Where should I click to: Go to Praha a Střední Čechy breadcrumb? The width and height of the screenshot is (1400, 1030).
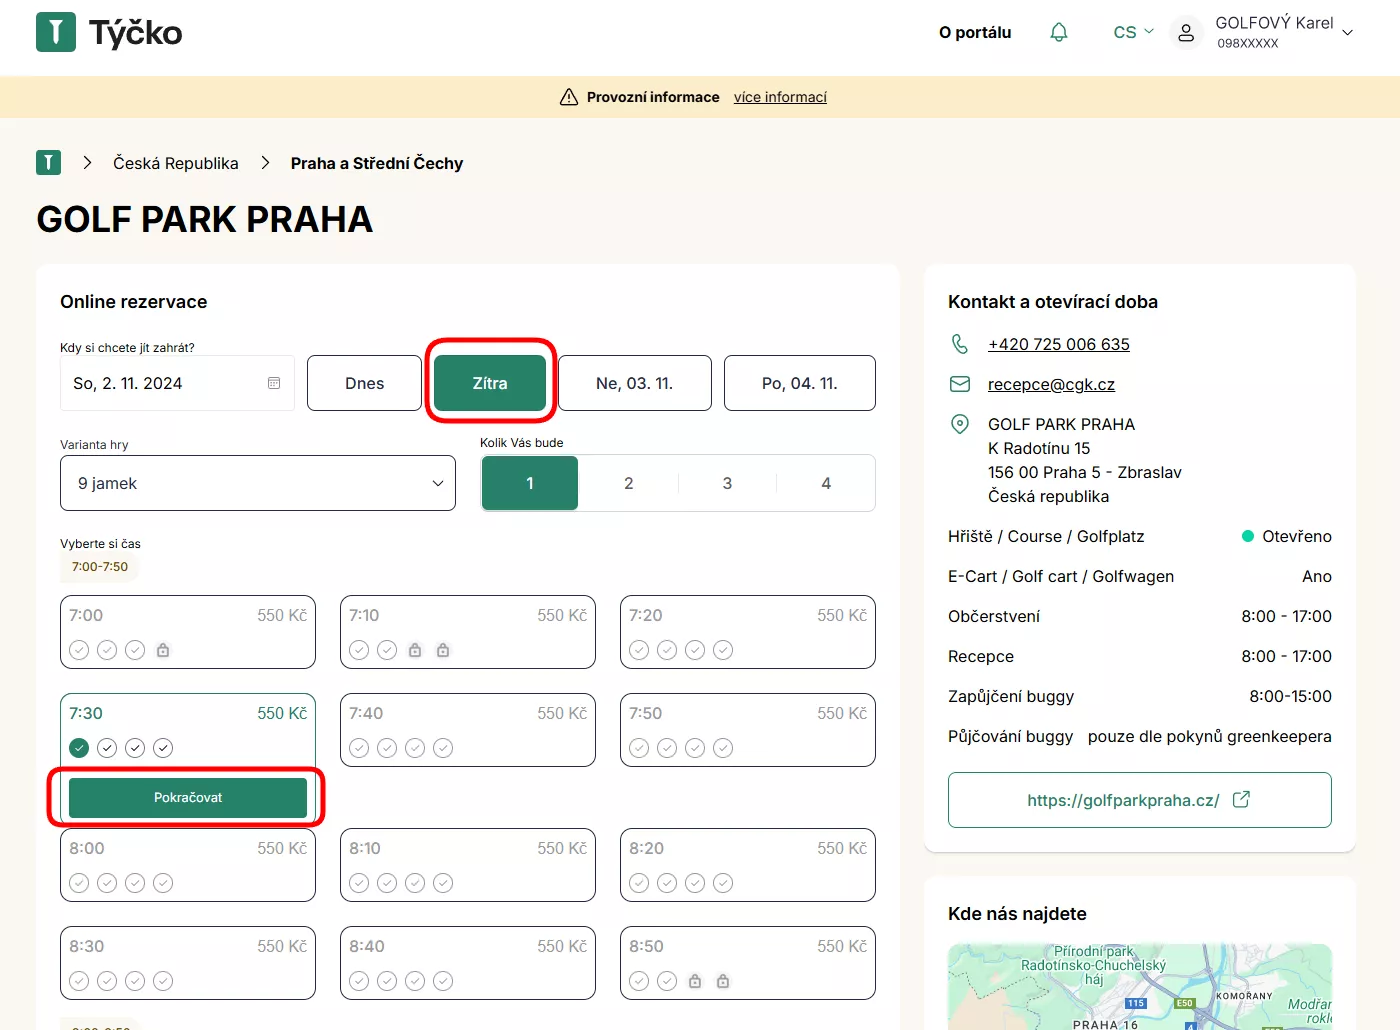[377, 163]
